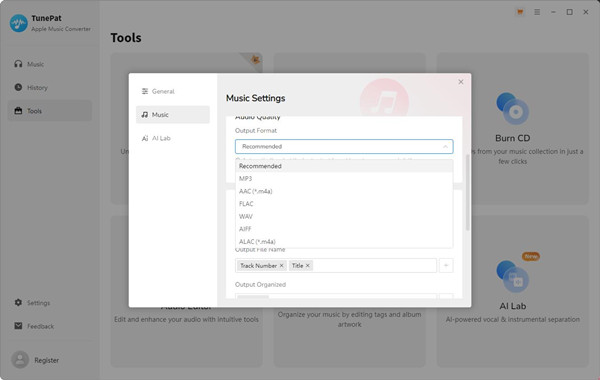Maximize the TunePat window
The width and height of the screenshot is (600, 380).
[569, 12]
